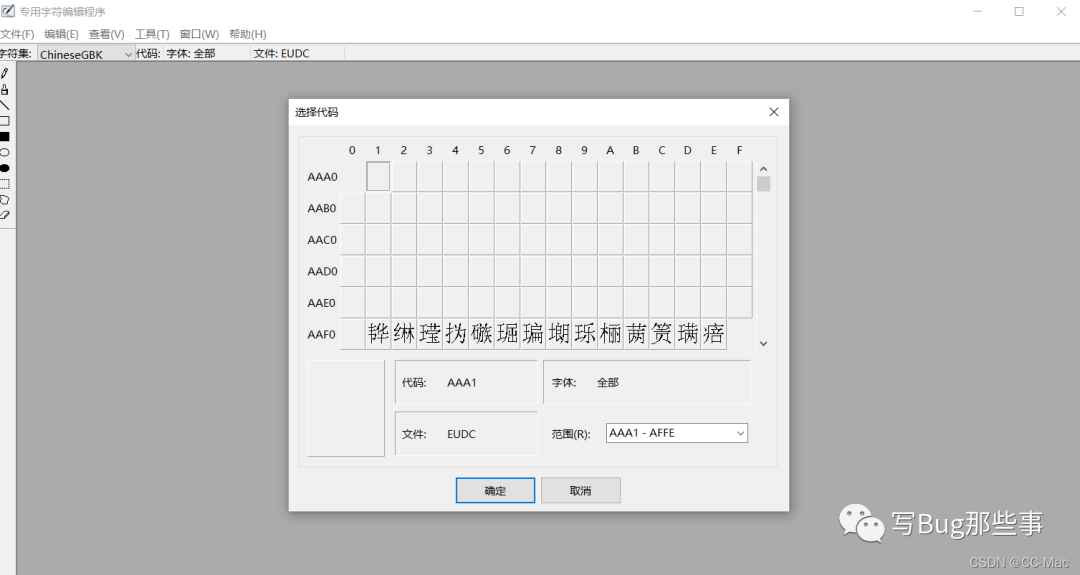Open the 工具(T) menu
The height and width of the screenshot is (575, 1080).
point(152,34)
